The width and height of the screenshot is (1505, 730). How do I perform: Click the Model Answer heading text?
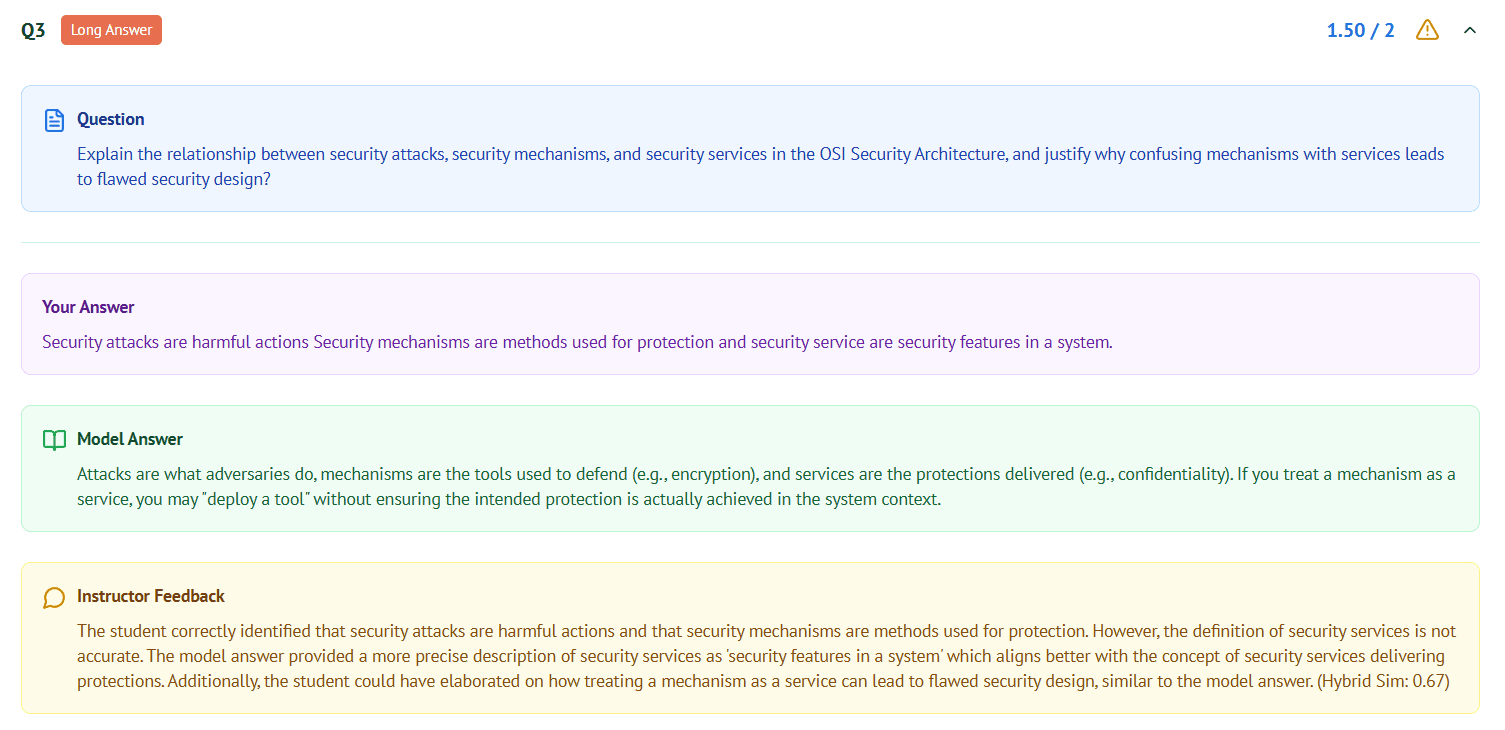[130, 439]
